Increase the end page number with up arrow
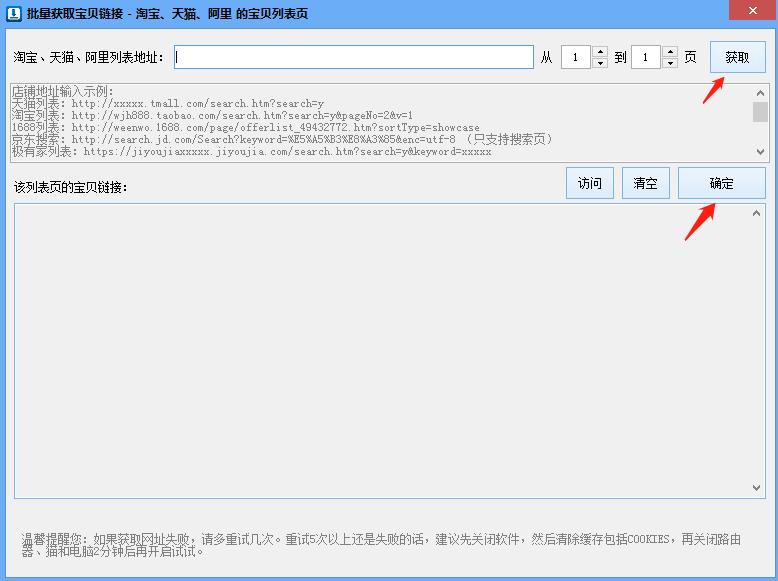The width and height of the screenshot is (778, 581). [670, 52]
